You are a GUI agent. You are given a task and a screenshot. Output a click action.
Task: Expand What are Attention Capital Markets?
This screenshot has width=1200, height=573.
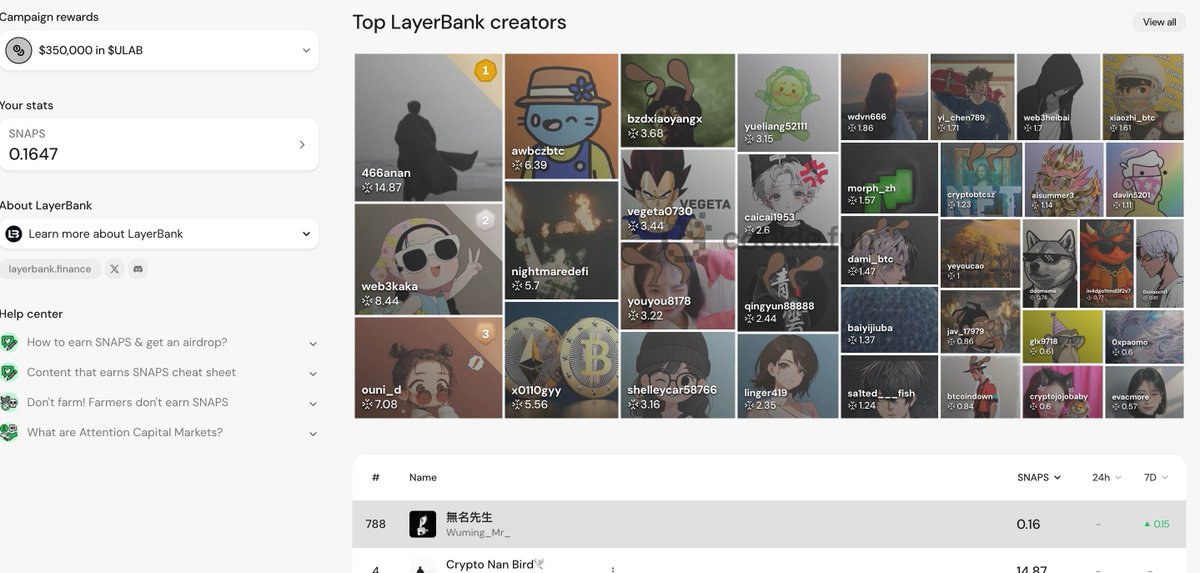312,433
